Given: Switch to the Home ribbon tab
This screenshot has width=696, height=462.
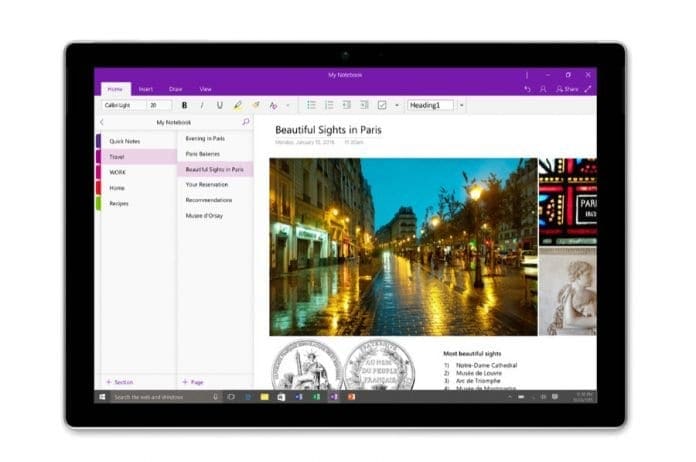Looking at the screenshot, I should (115, 89).
